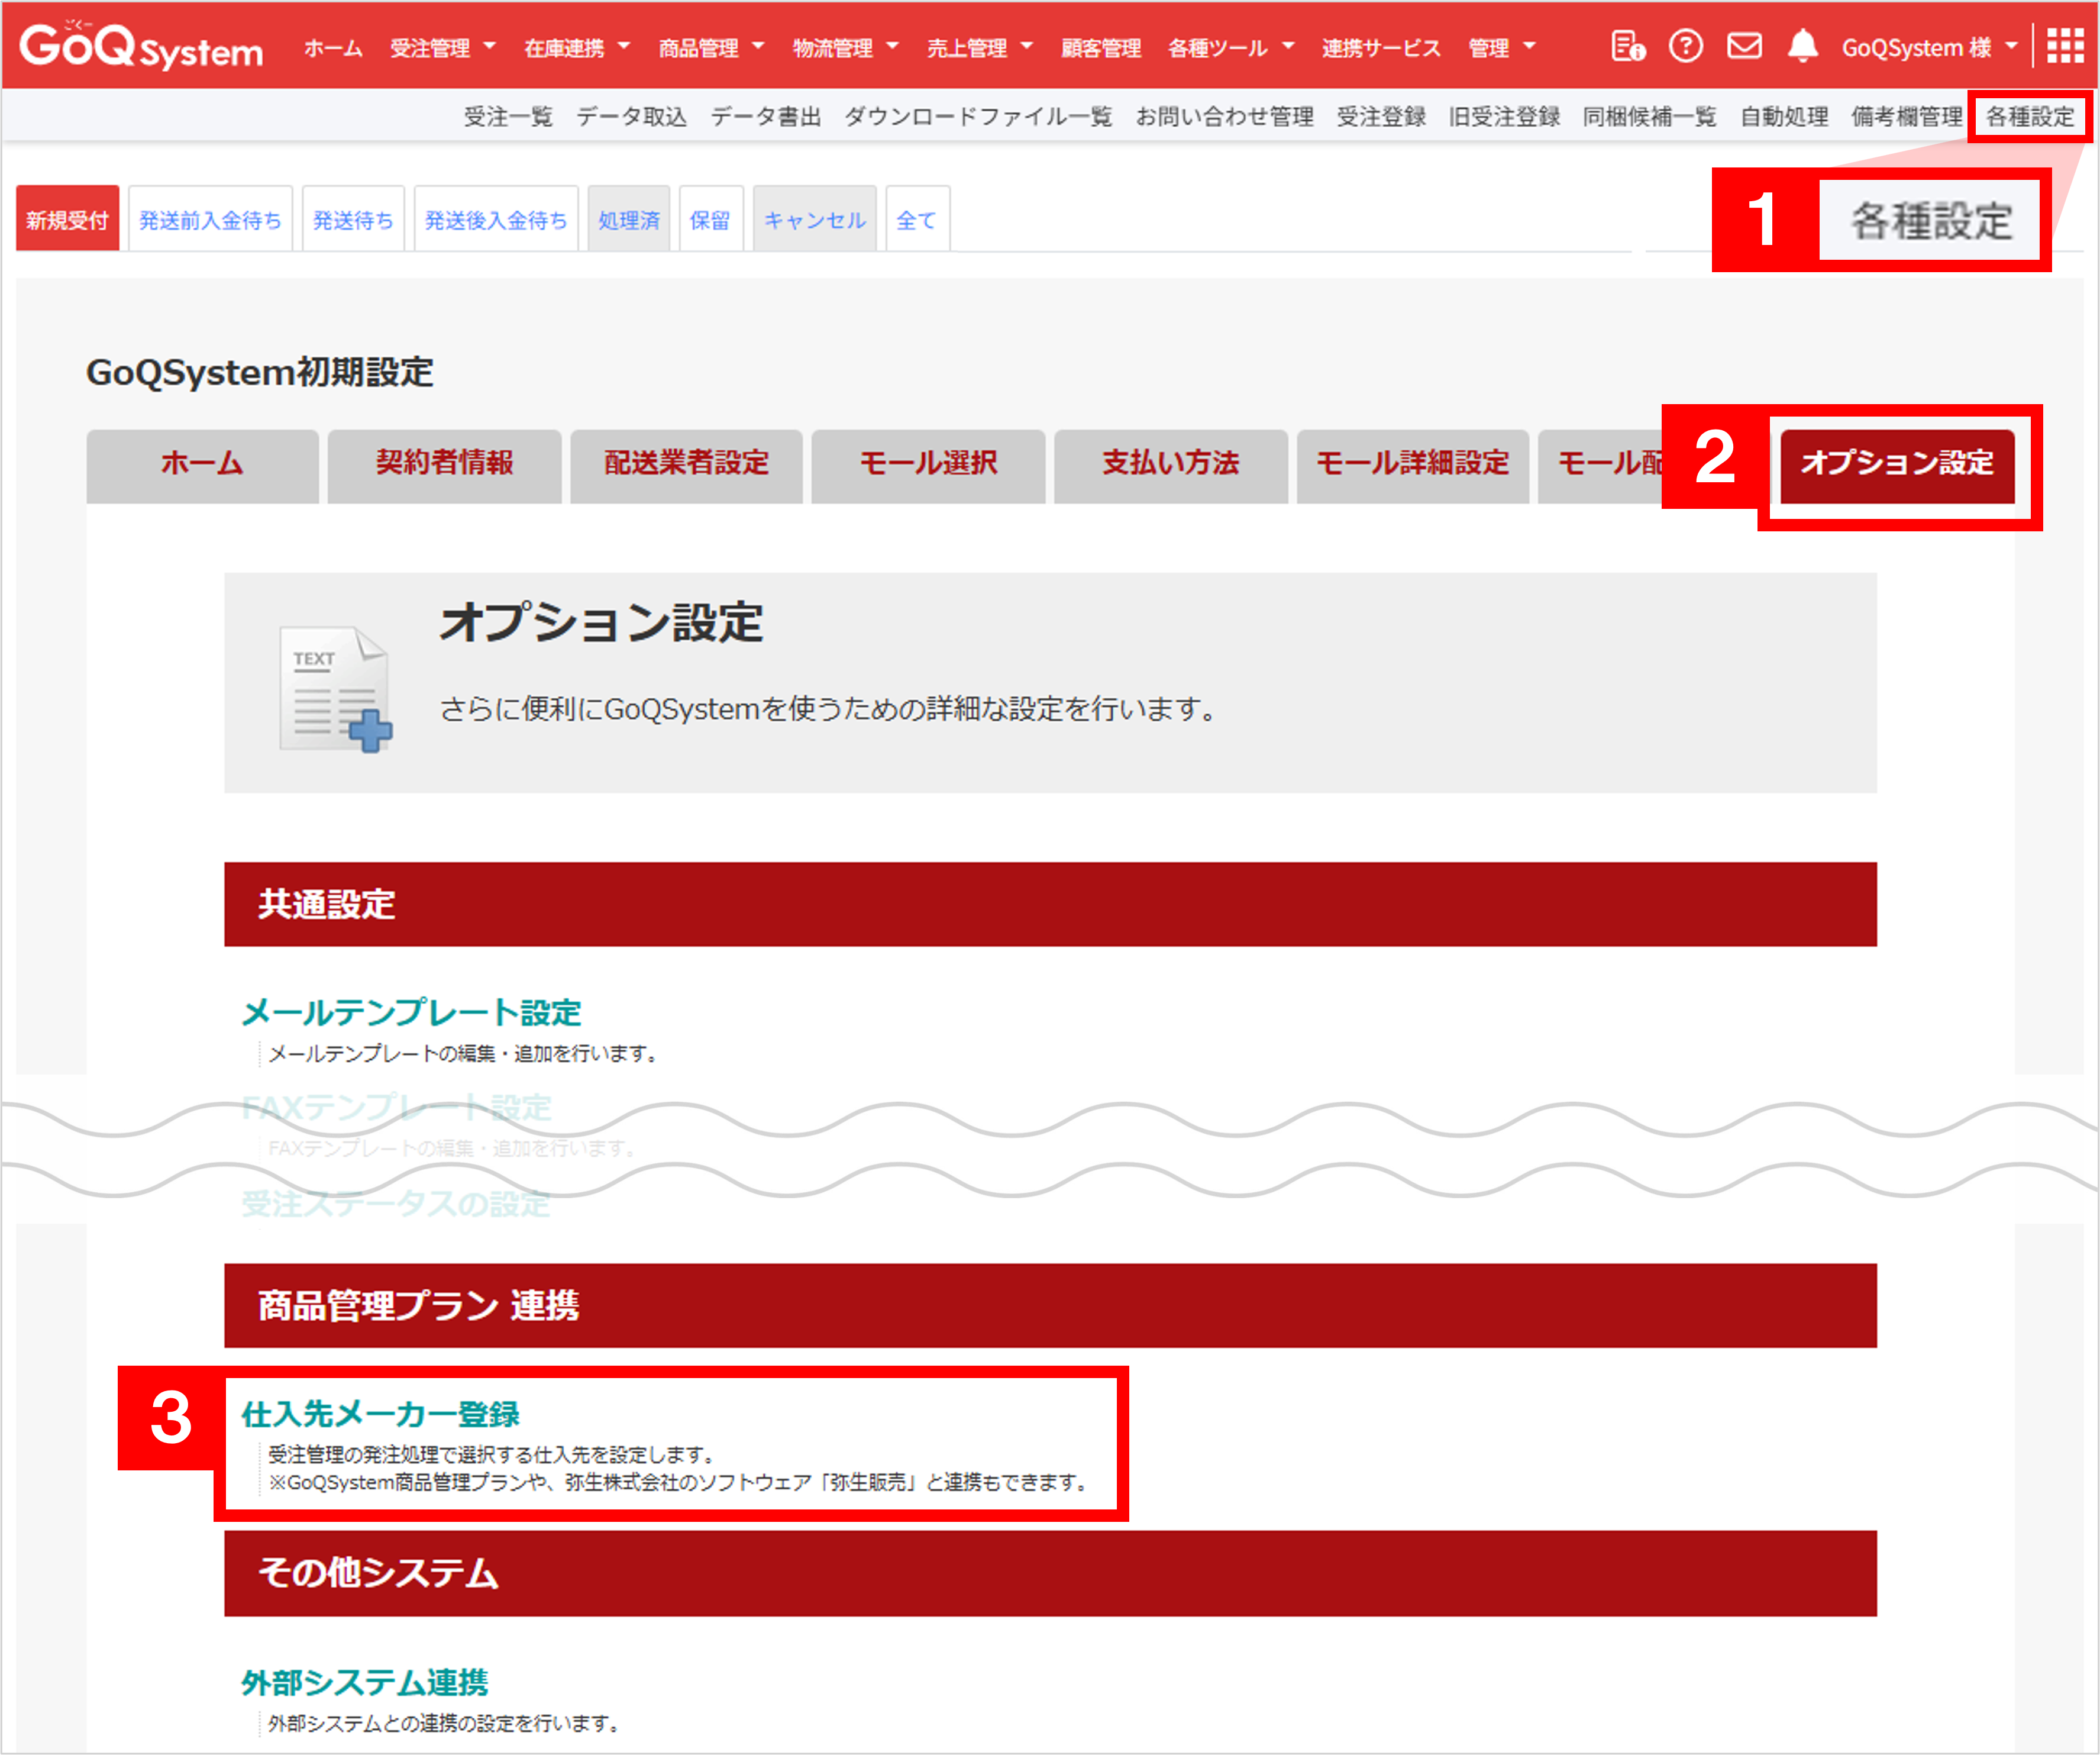Click the TEXT document plus icon
The image size is (2100, 1755).
[335, 688]
